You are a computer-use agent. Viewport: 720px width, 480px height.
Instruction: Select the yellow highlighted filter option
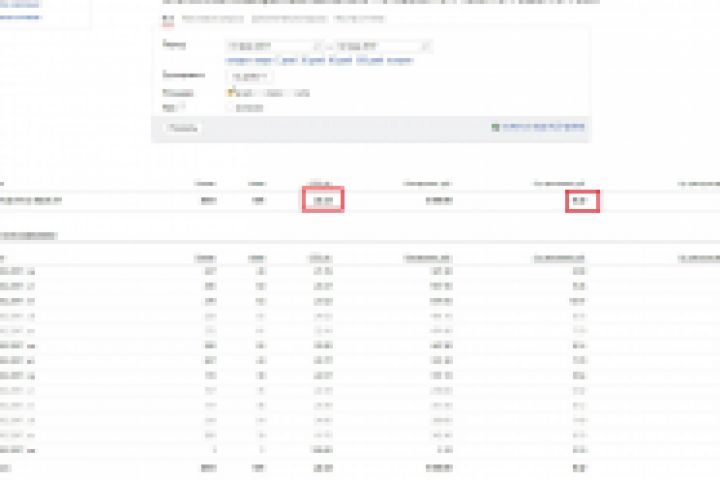(231, 93)
